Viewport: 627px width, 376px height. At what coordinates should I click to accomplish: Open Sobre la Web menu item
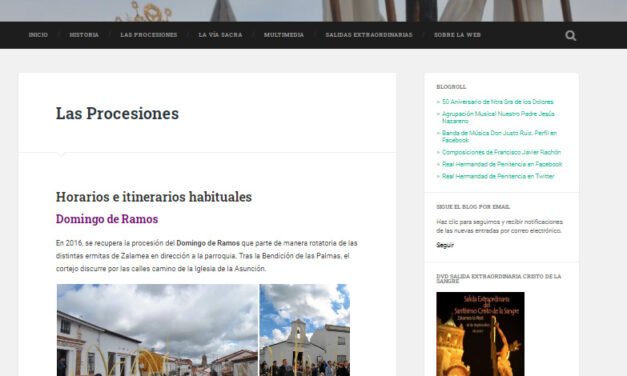457,35
